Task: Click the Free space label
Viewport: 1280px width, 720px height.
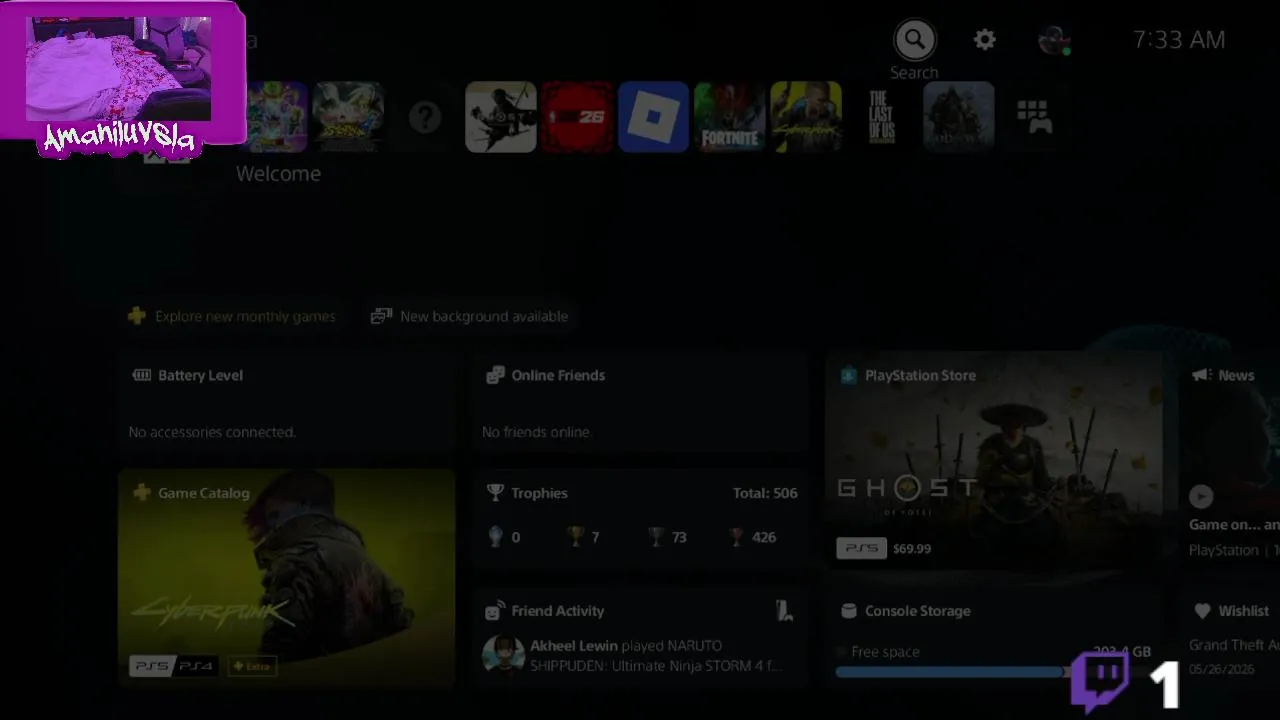Action: pyautogui.click(x=885, y=652)
